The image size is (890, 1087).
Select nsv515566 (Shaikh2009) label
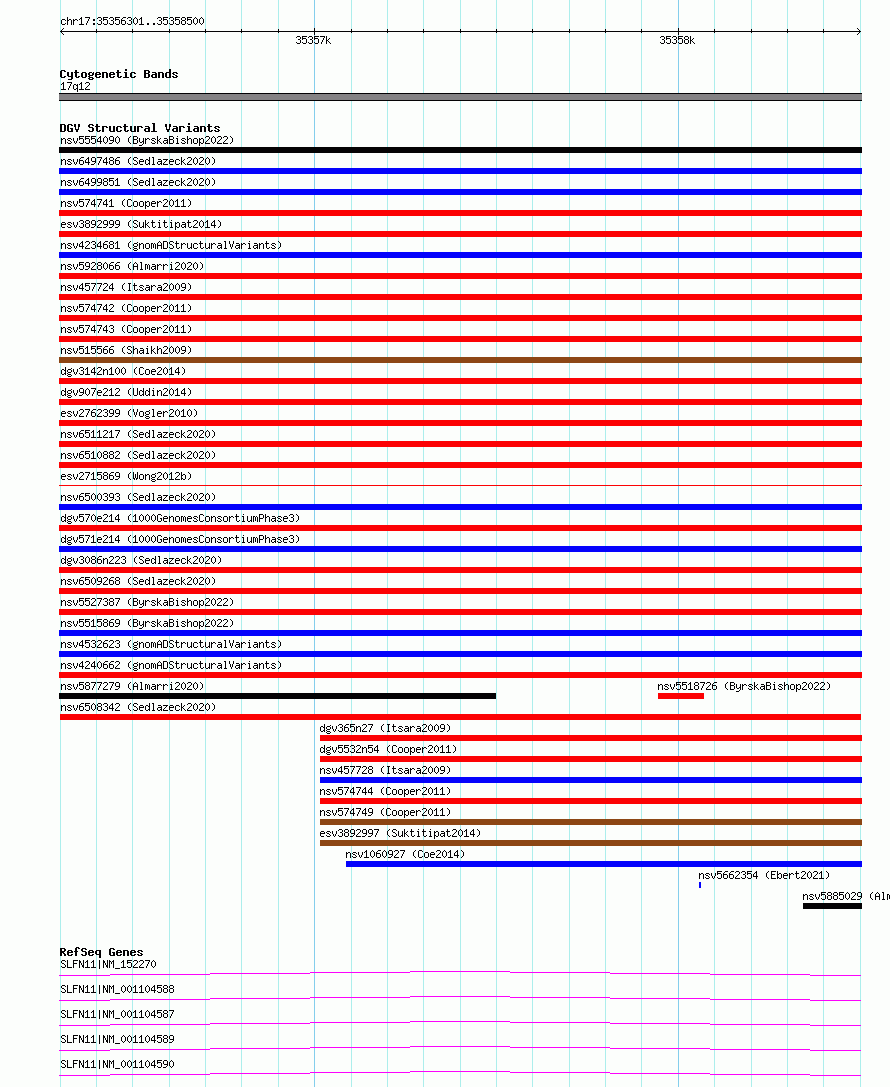(x=126, y=350)
